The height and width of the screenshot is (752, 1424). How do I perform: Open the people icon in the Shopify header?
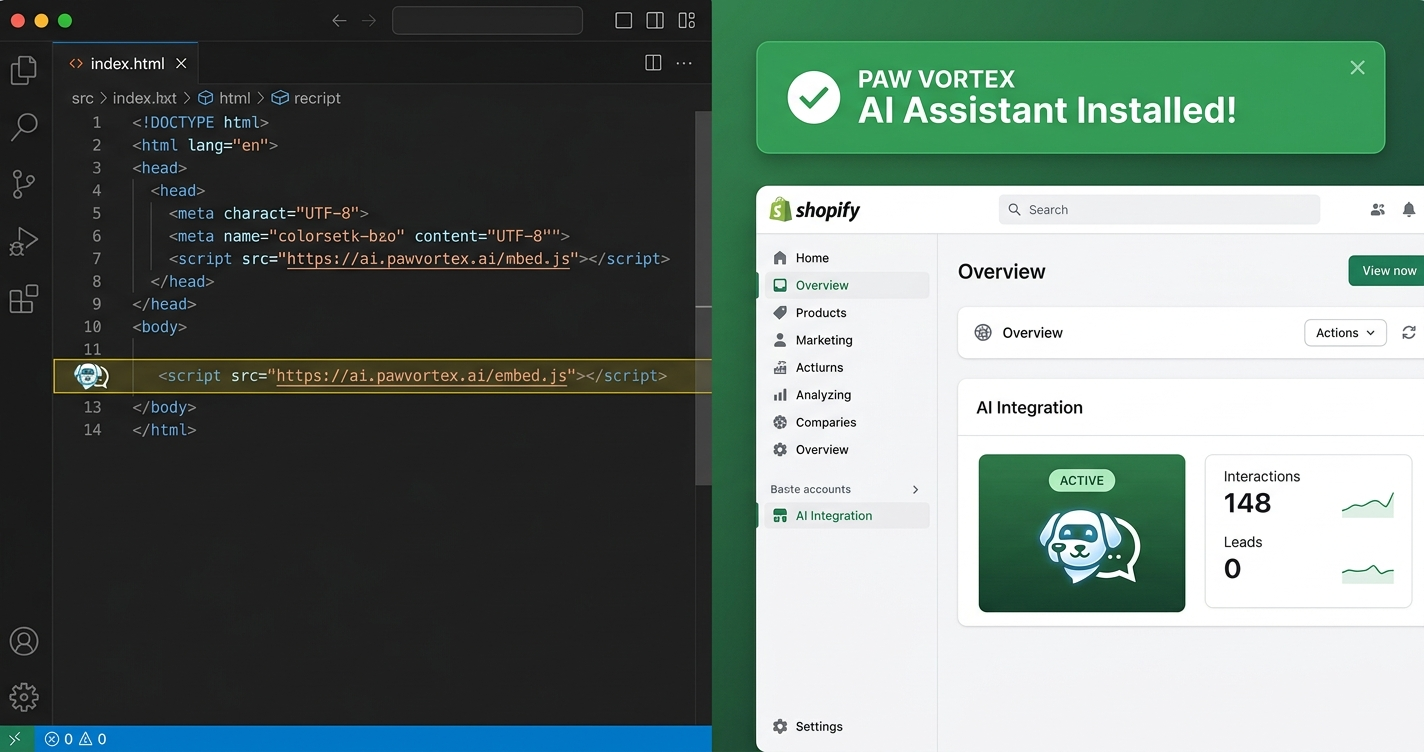(x=1377, y=209)
